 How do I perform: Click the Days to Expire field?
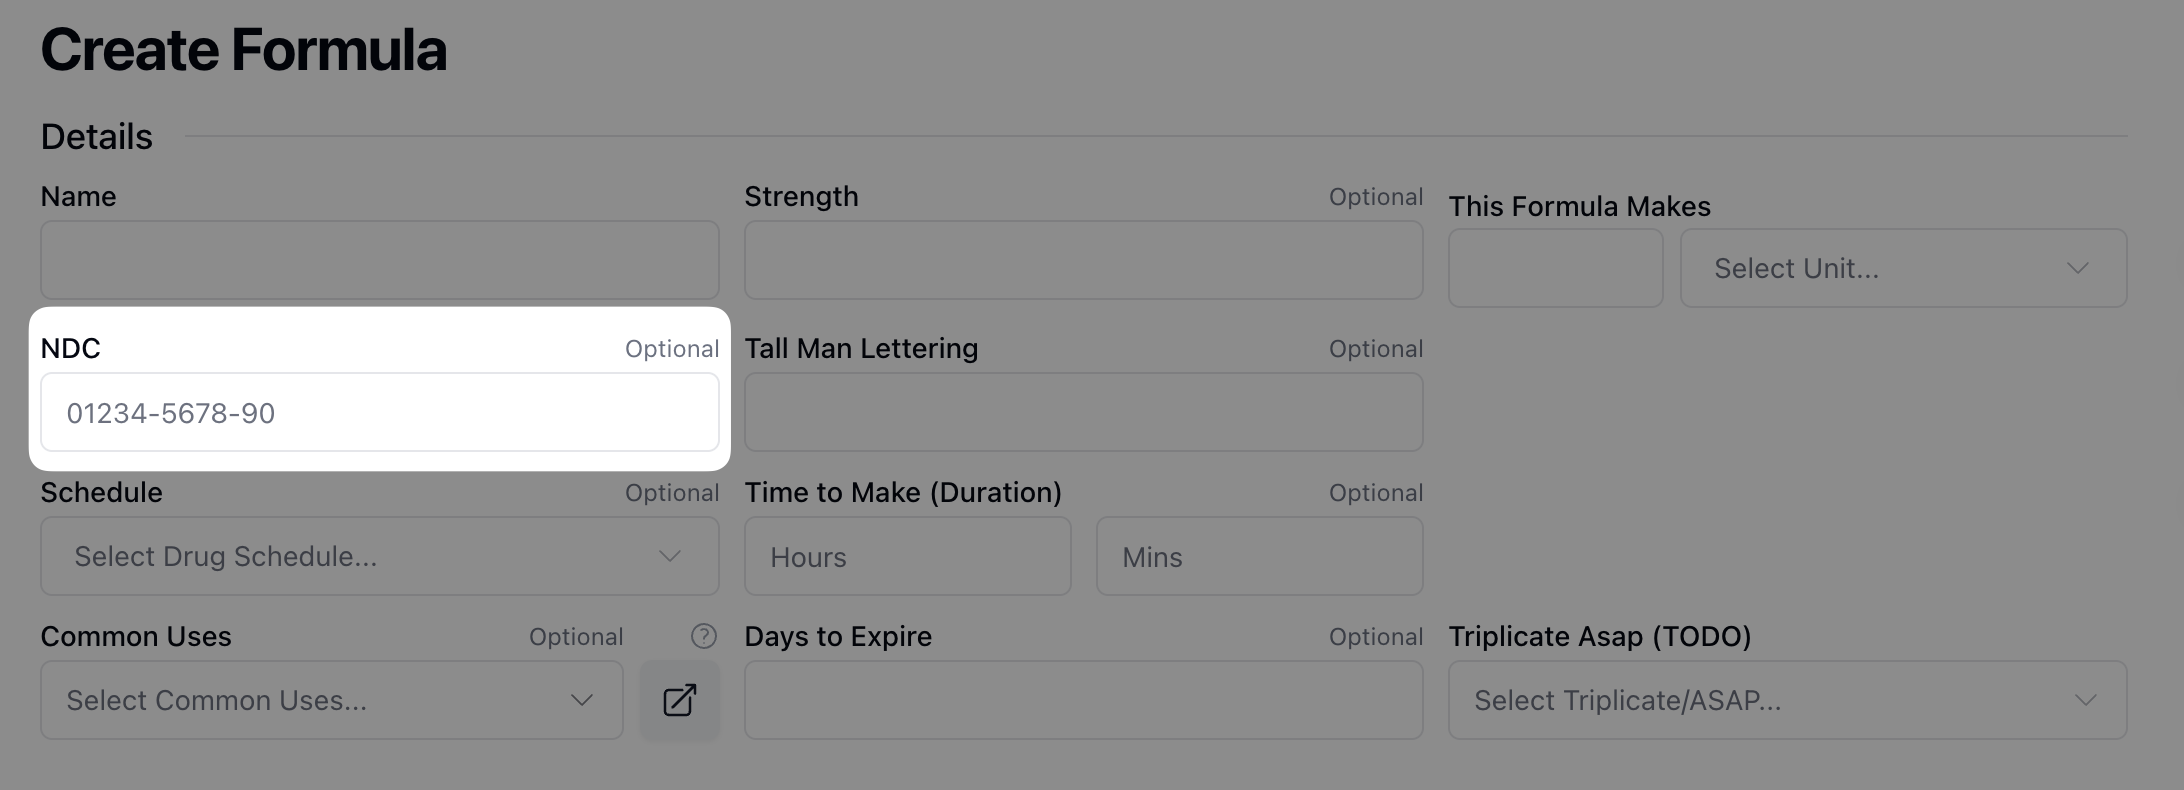1083,700
